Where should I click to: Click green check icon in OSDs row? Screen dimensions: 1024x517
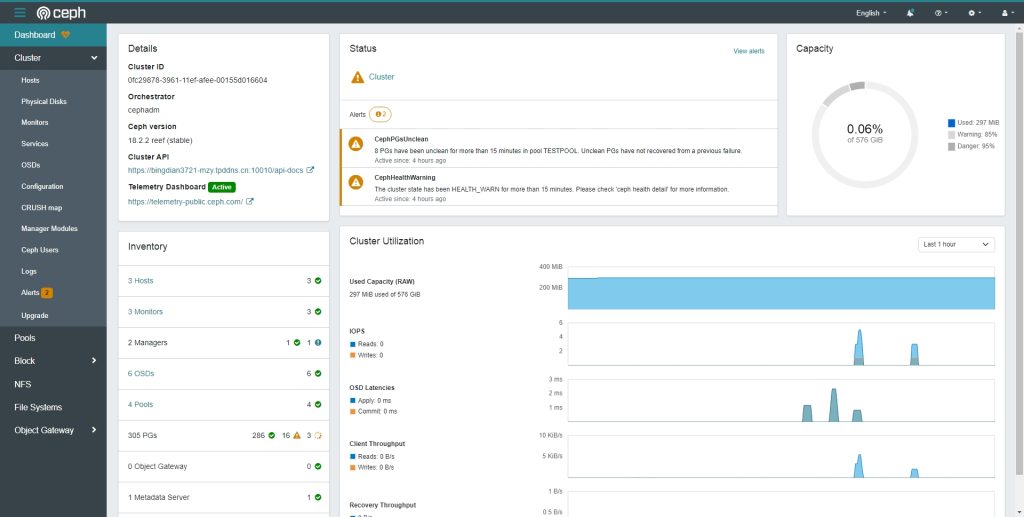point(318,373)
